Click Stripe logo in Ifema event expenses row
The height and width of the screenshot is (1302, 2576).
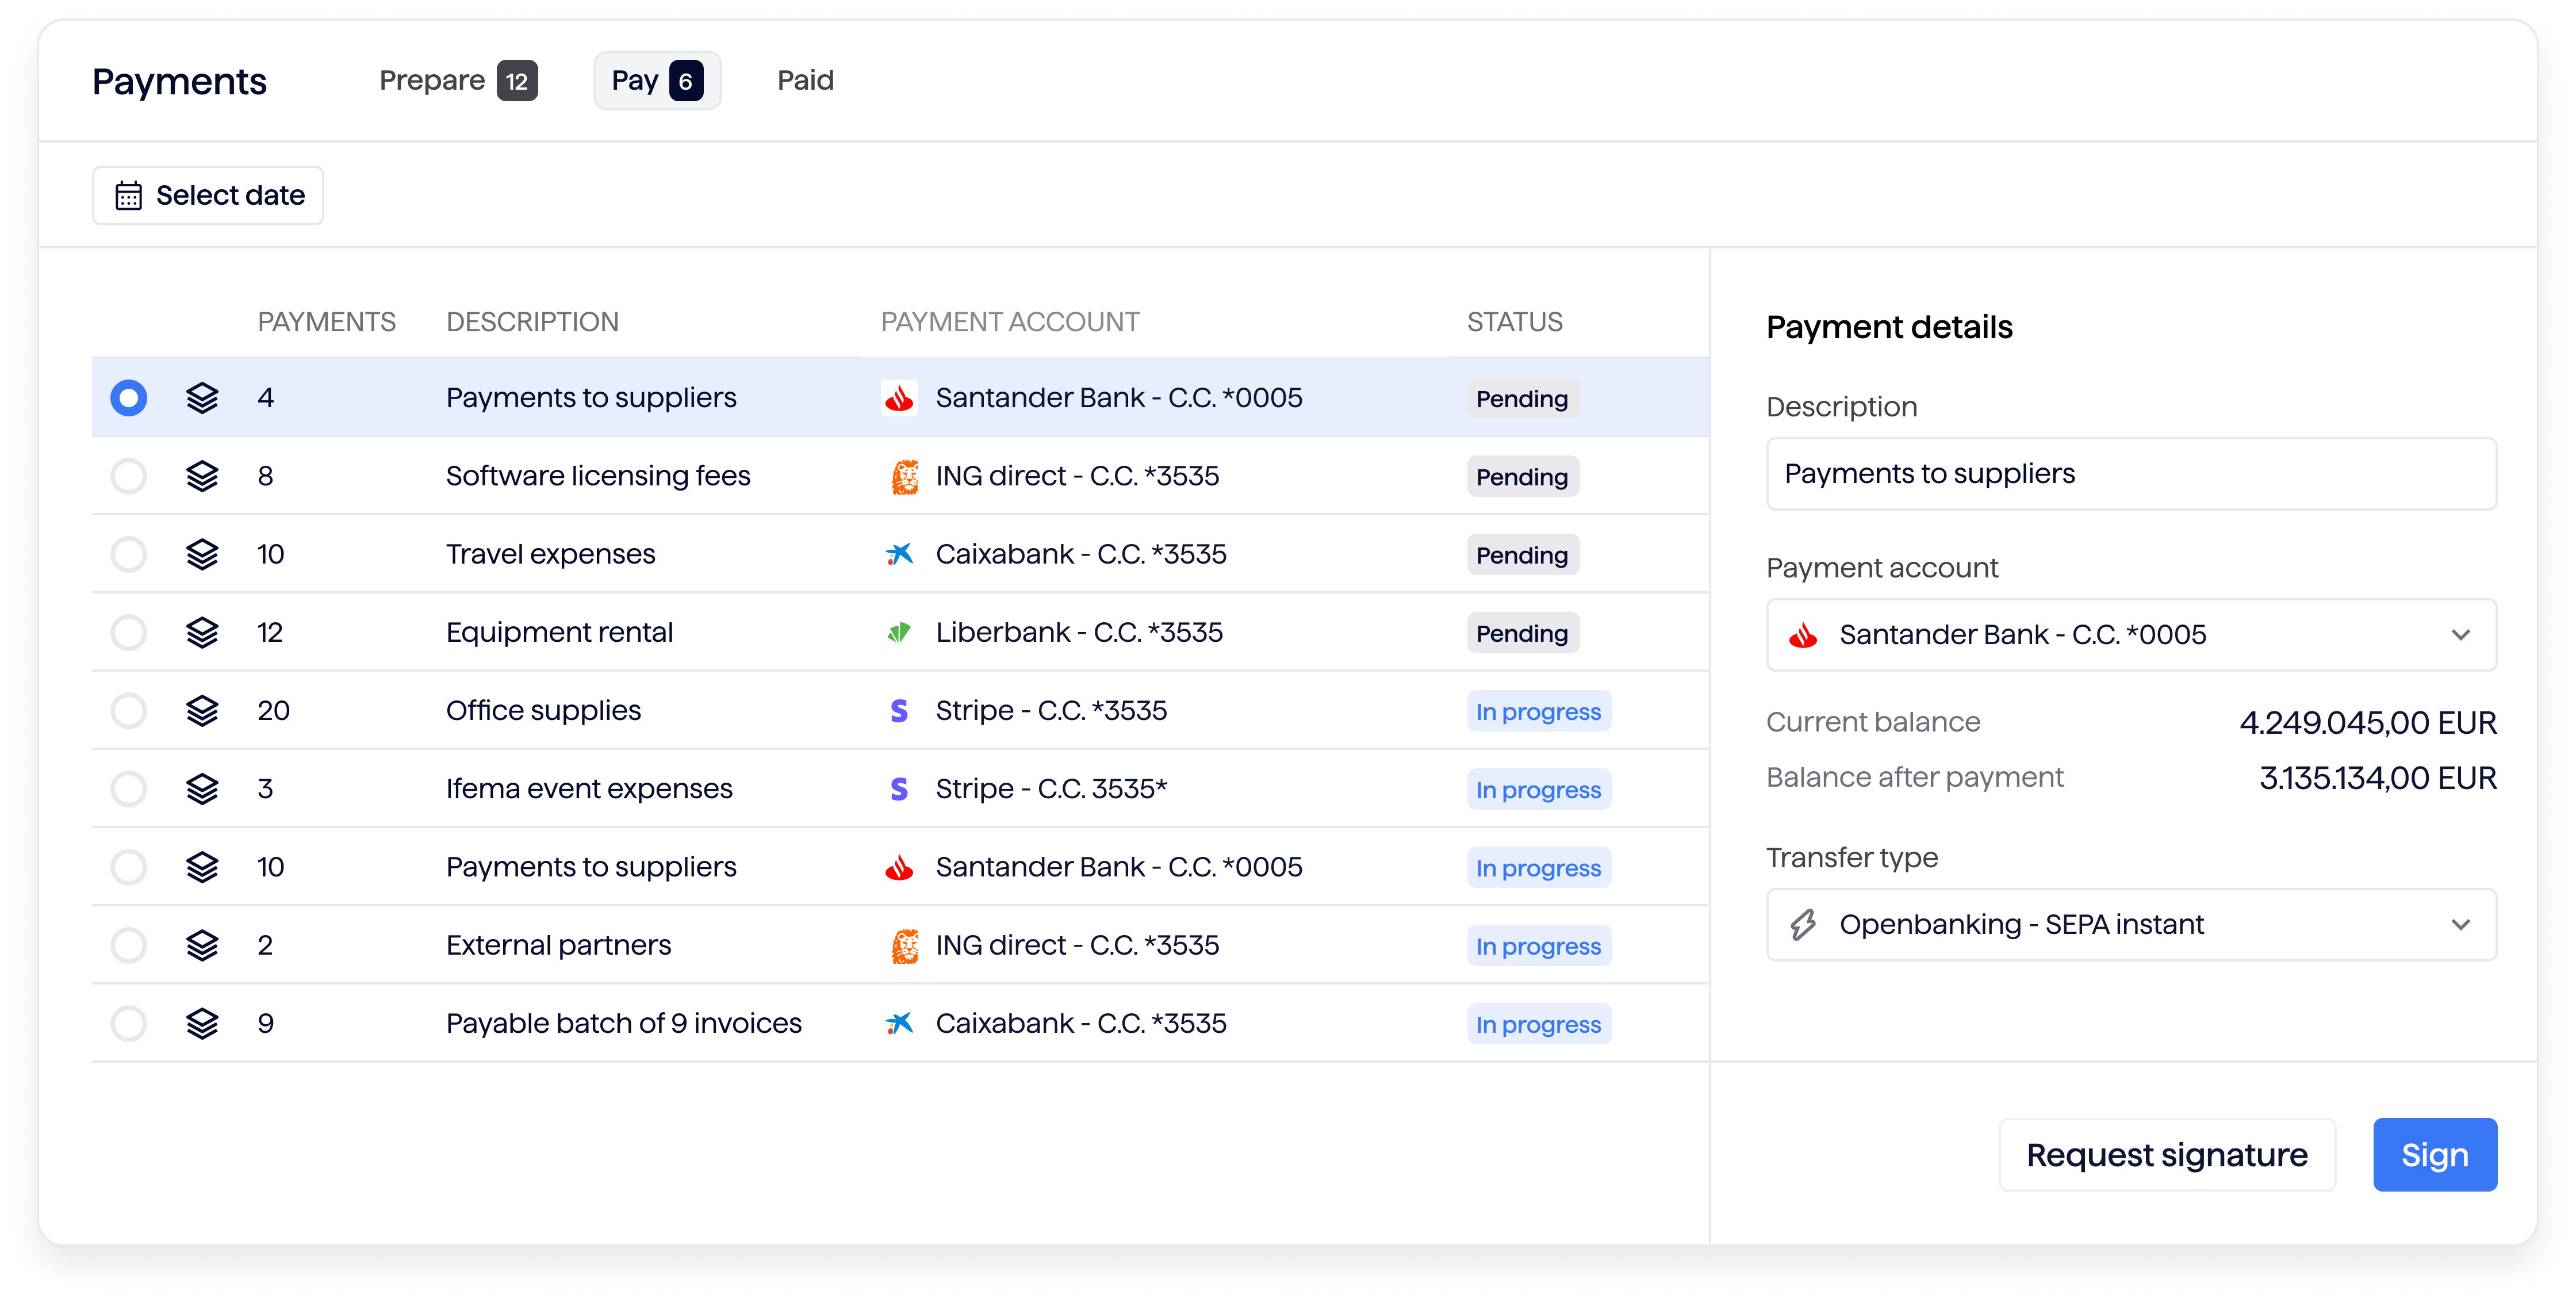click(899, 789)
